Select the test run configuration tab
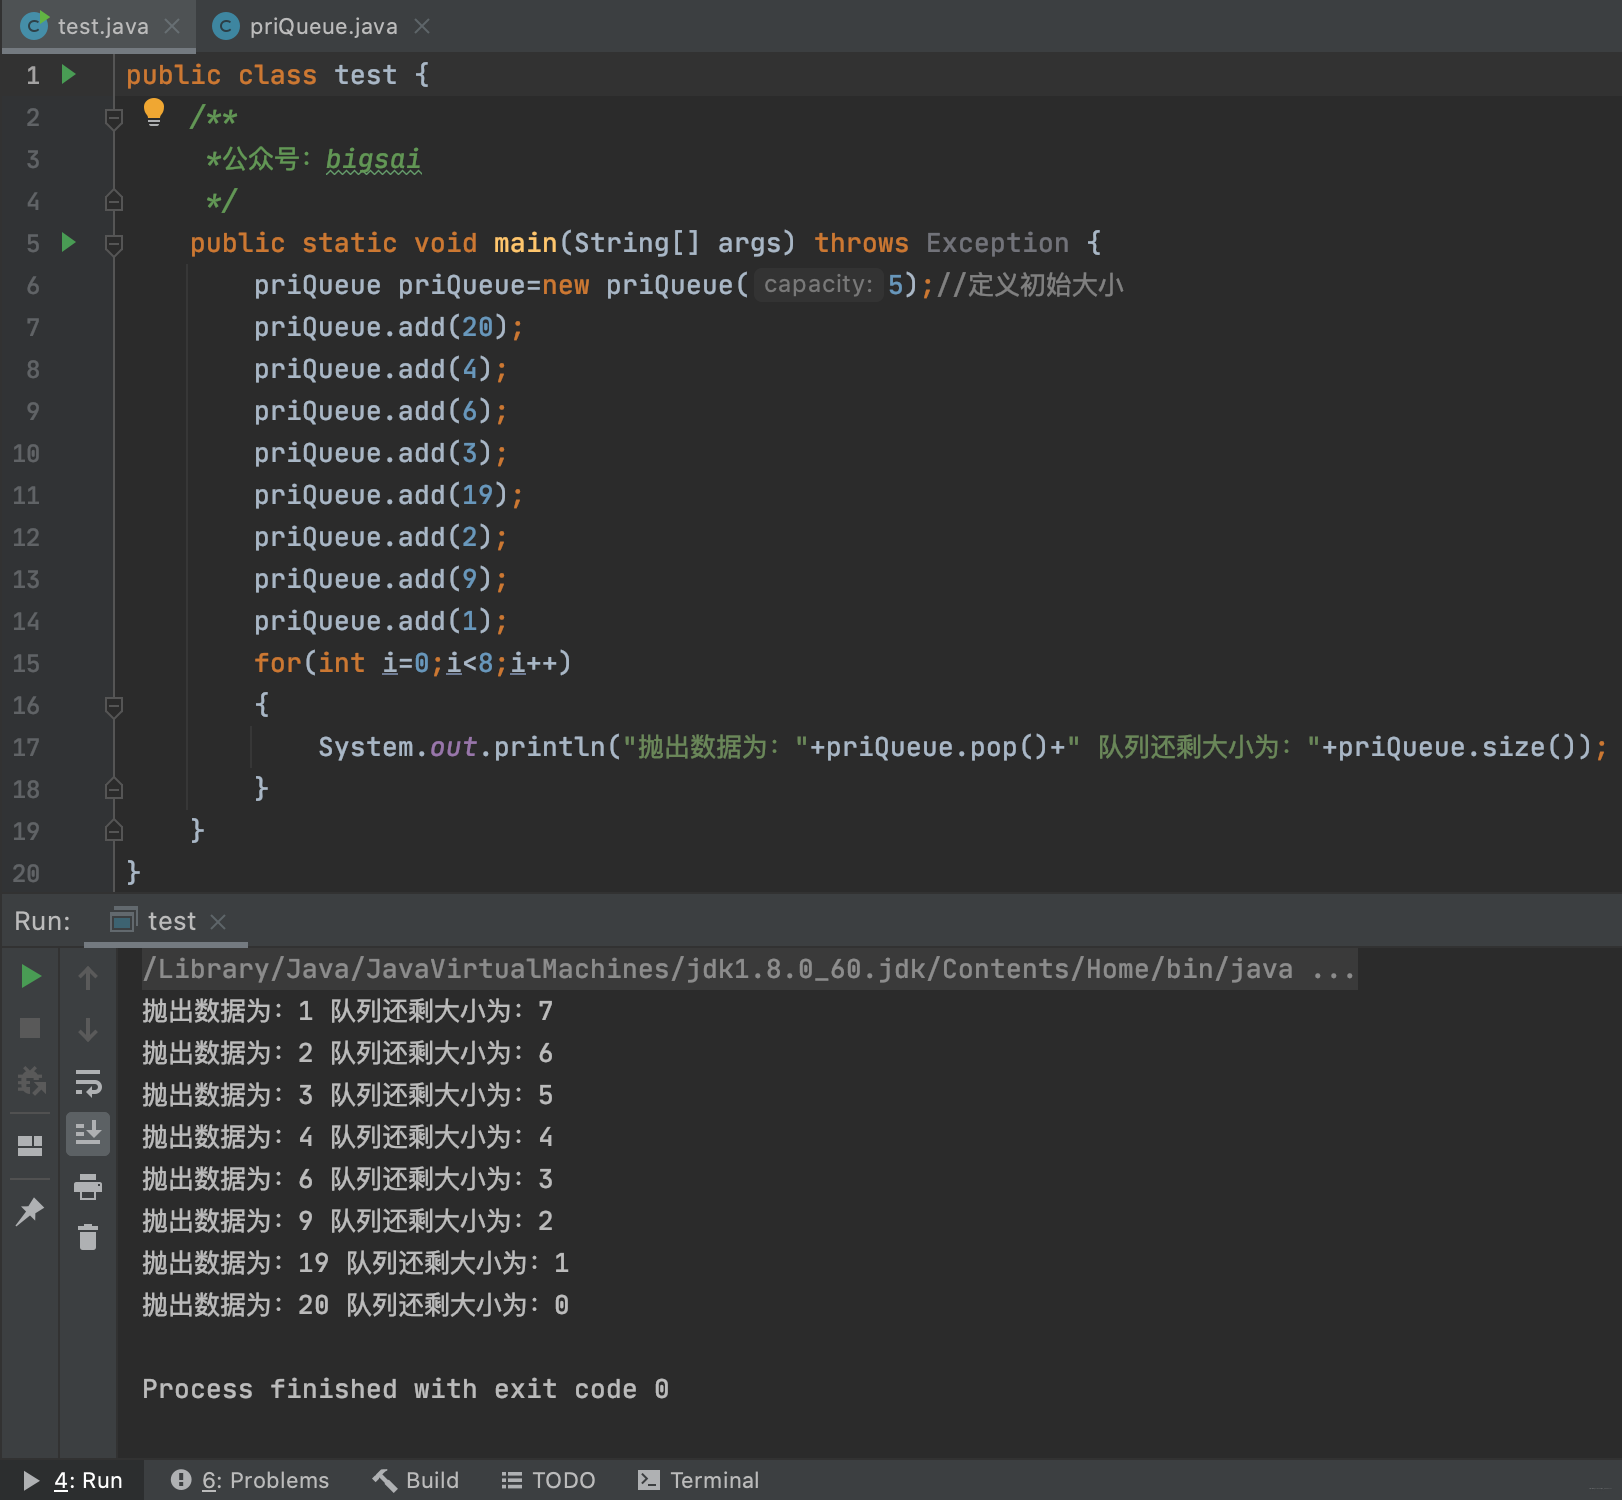The width and height of the screenshot is (1622, 1500). click(x=165, y=921)
